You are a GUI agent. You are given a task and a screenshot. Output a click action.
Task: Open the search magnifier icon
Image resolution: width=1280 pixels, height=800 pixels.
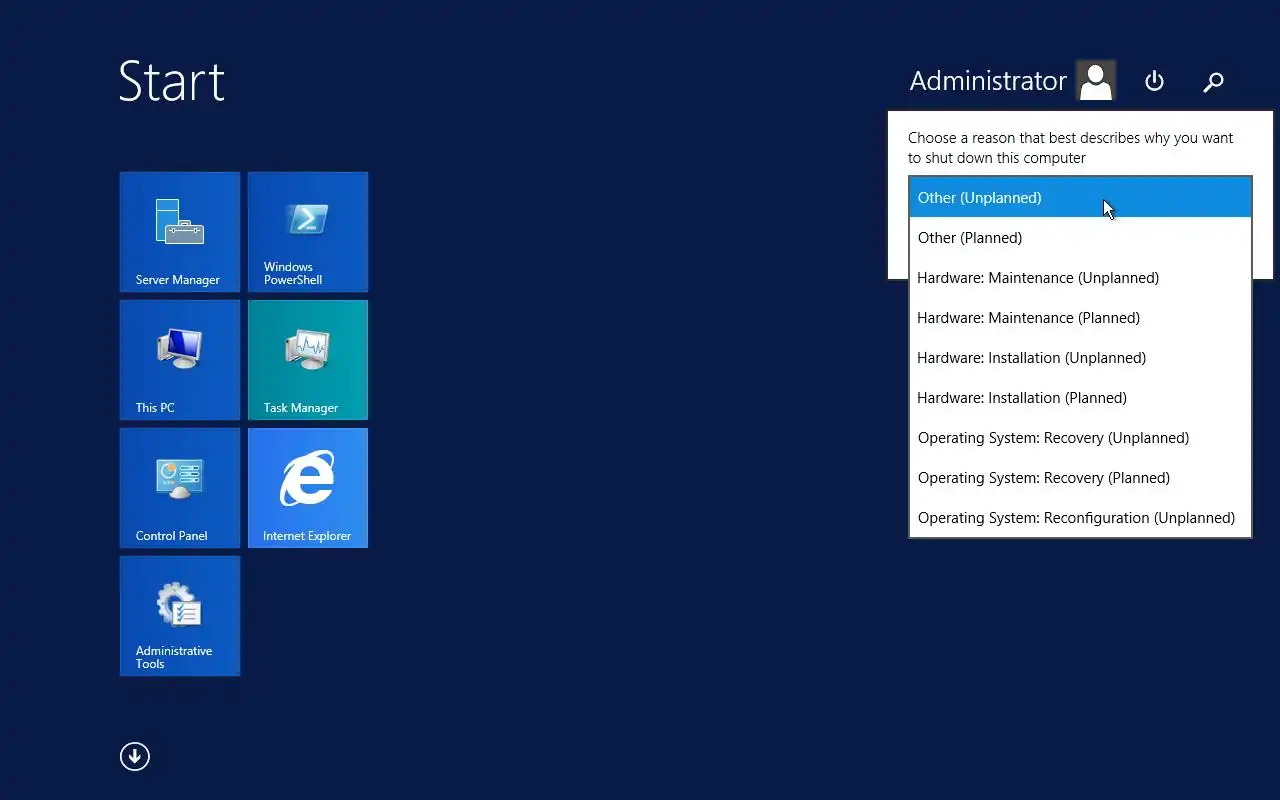[x=1213, y=82]
